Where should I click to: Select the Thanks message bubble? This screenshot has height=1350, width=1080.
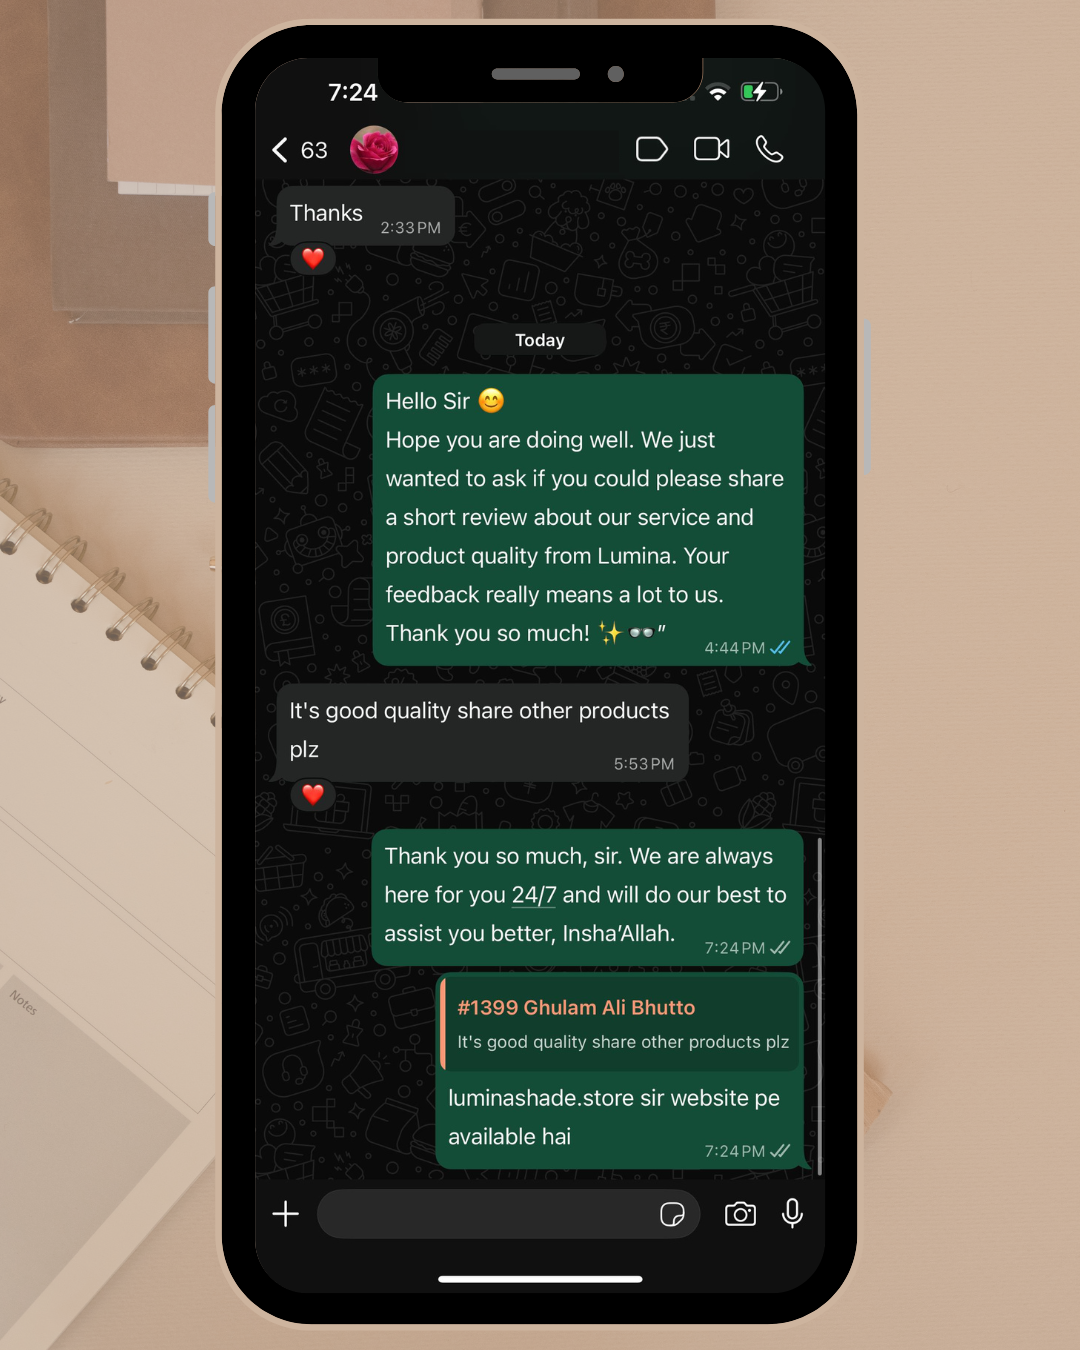[x=365, y=215]
